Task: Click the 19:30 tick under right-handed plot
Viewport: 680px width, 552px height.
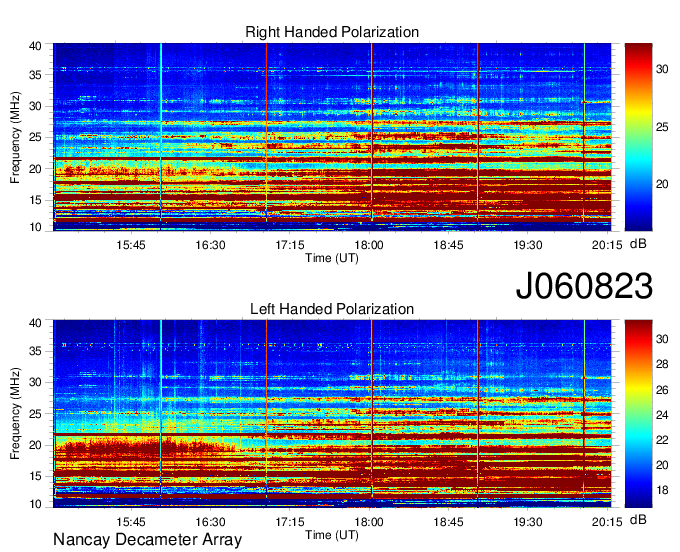Action: [528, 245]
